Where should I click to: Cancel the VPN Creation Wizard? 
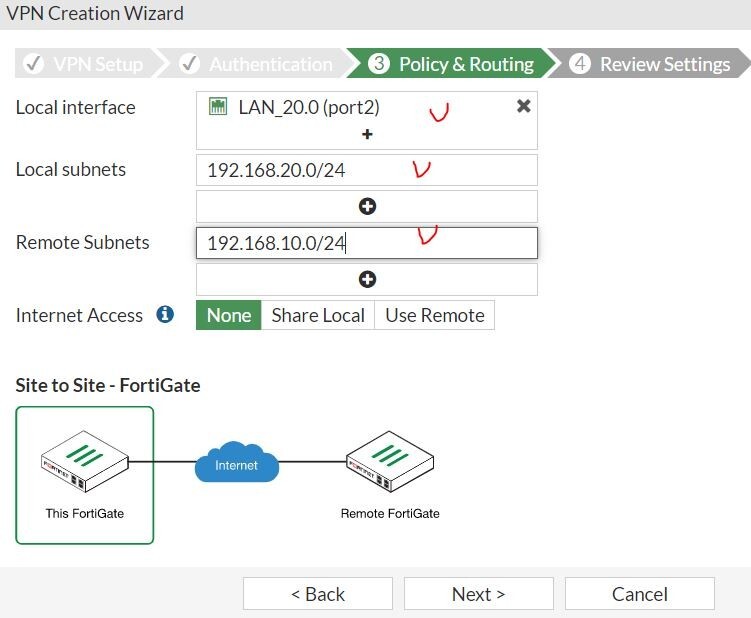tap(639, 594)
